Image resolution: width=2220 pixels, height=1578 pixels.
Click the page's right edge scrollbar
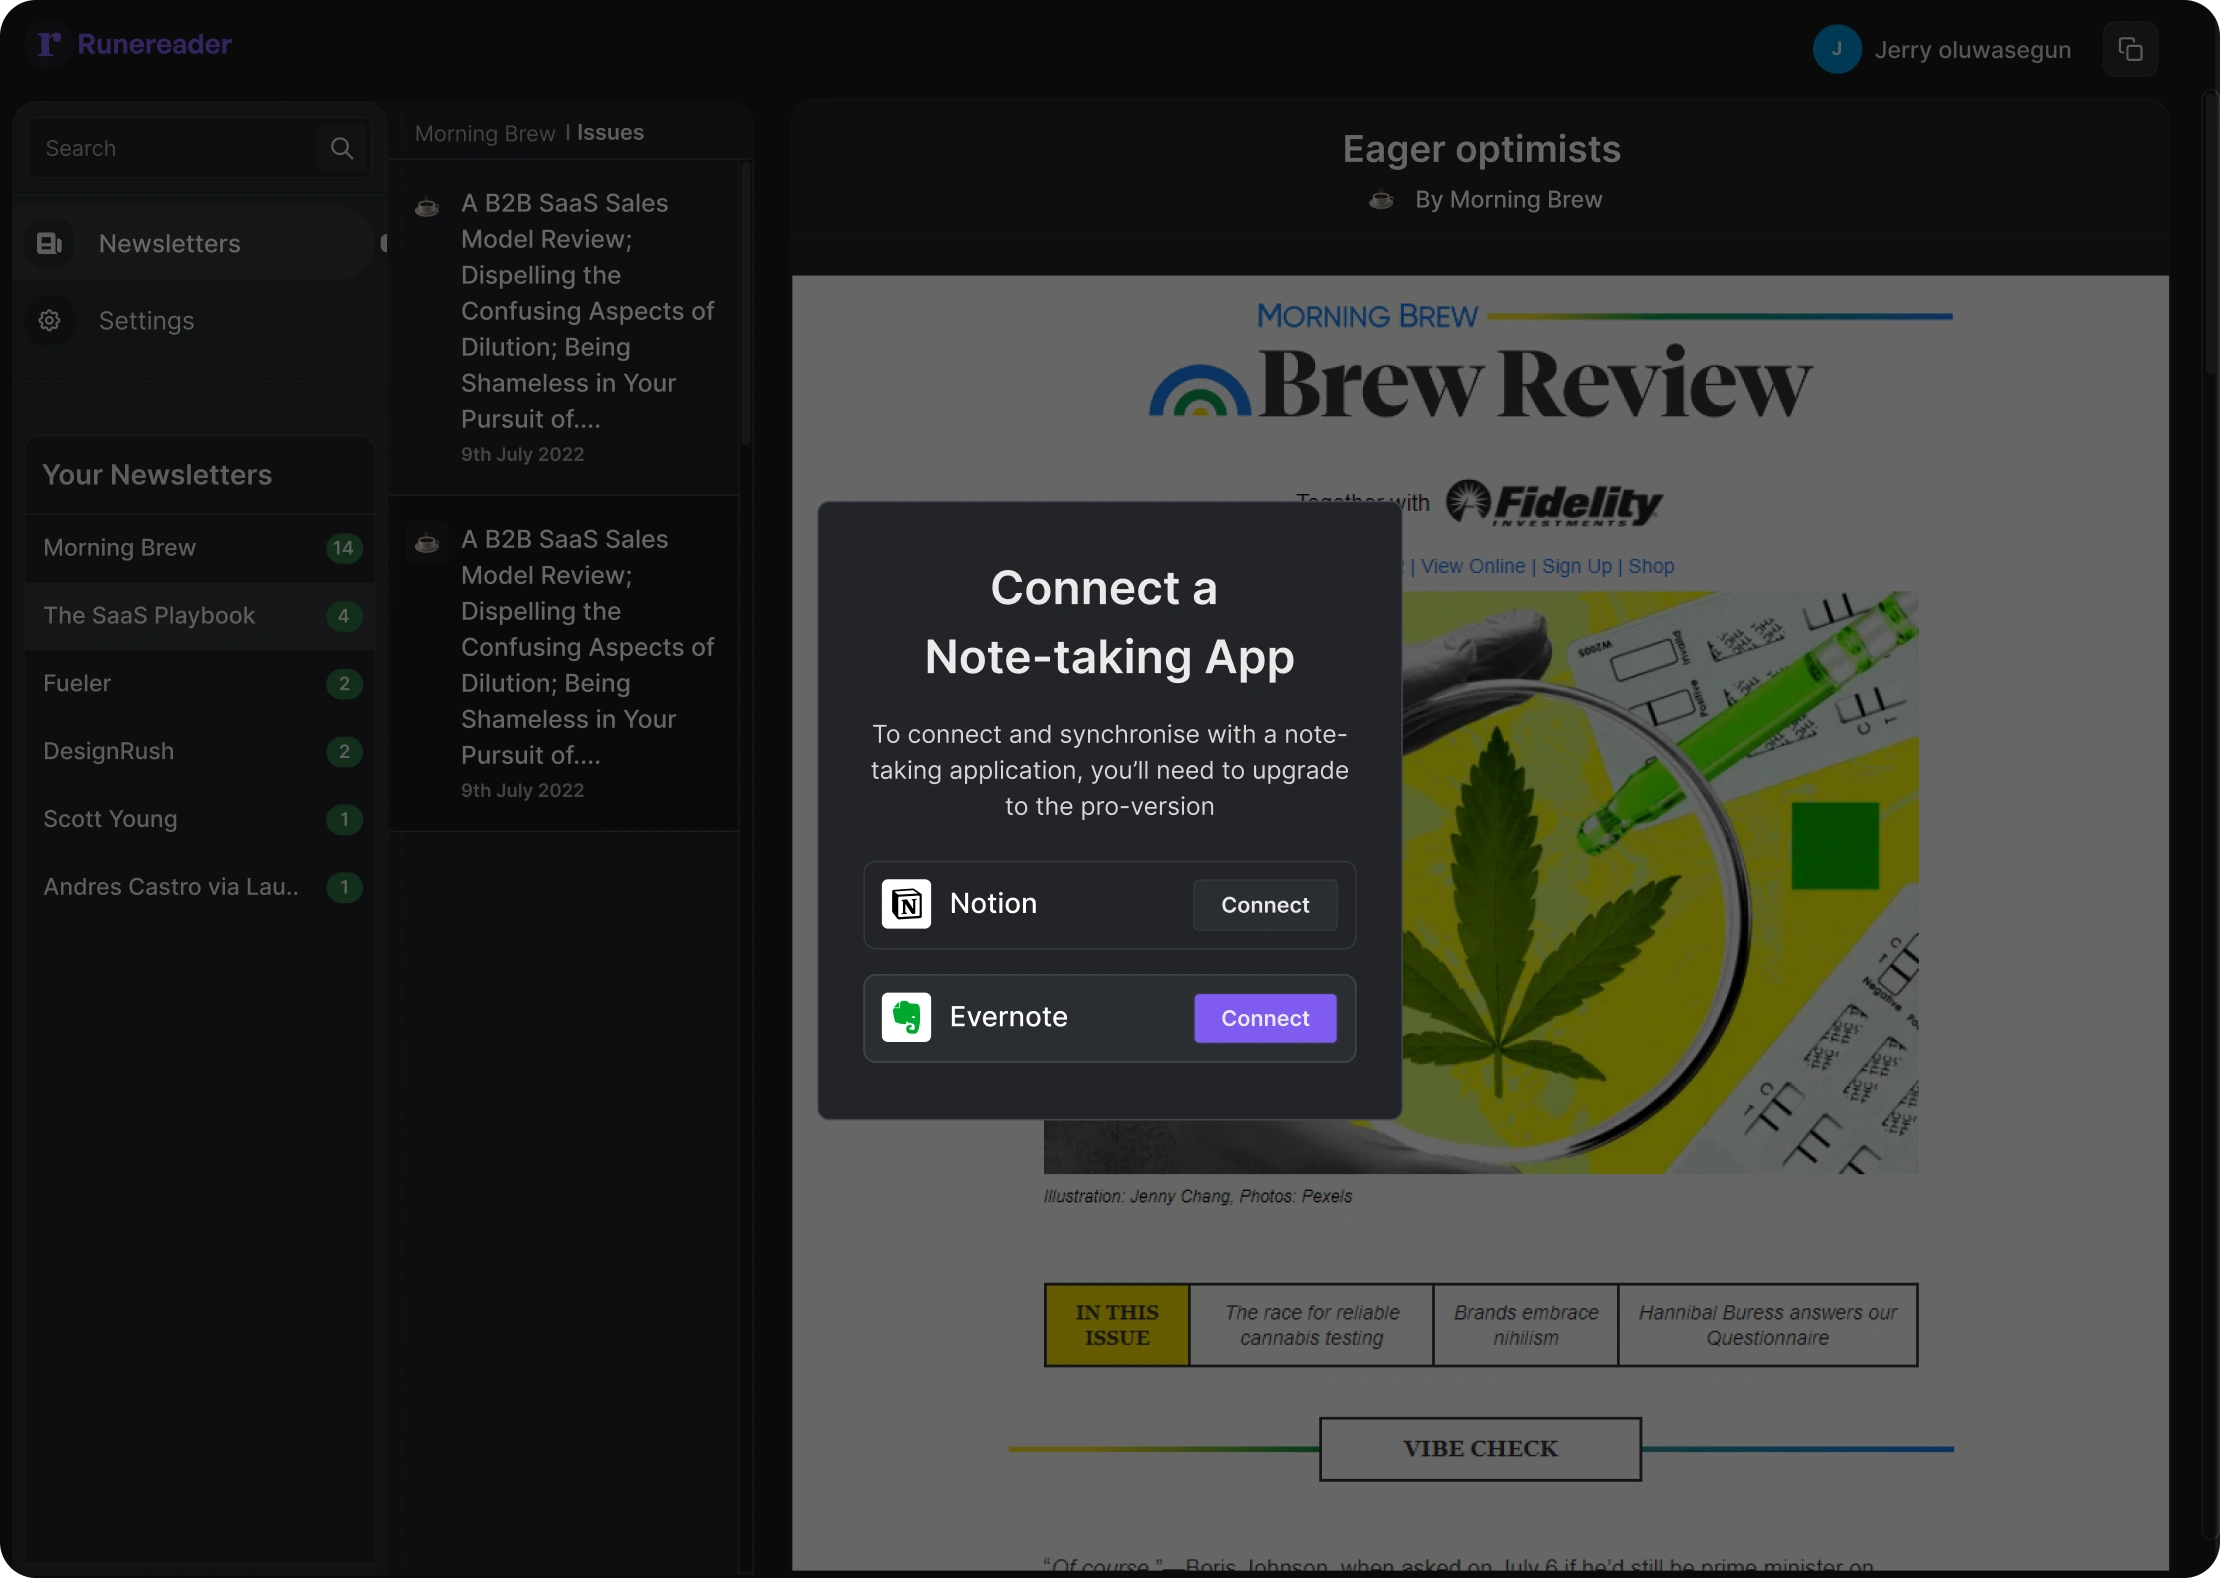click(2210, 235)
